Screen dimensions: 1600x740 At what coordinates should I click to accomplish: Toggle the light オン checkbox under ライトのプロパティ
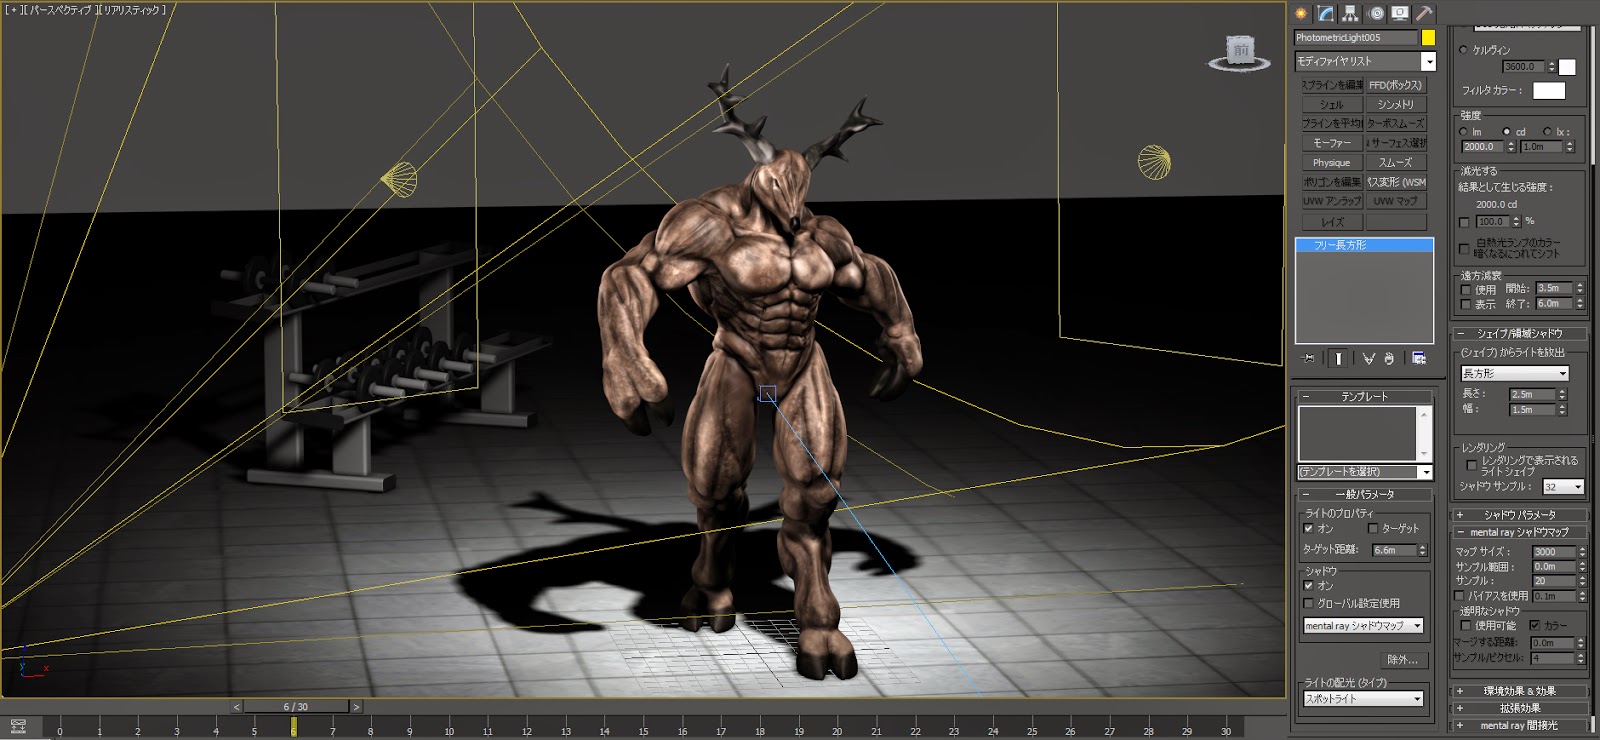[x=1309, y=528]
